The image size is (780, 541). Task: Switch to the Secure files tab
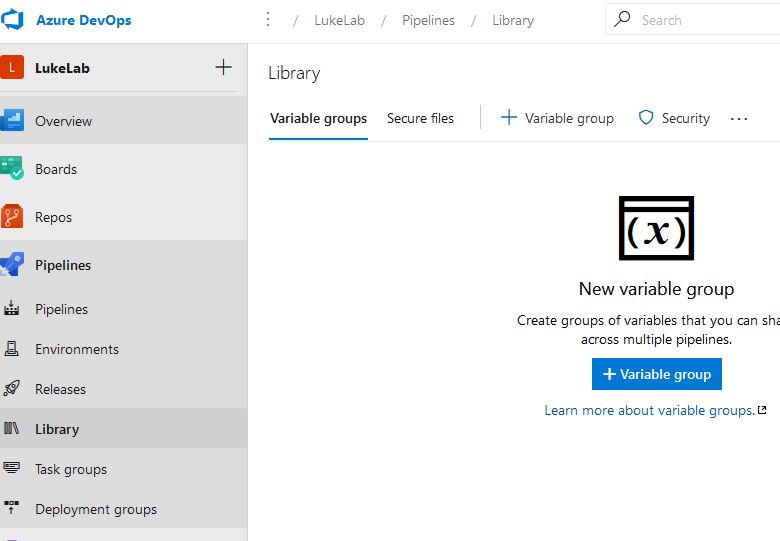coord(420,118)
